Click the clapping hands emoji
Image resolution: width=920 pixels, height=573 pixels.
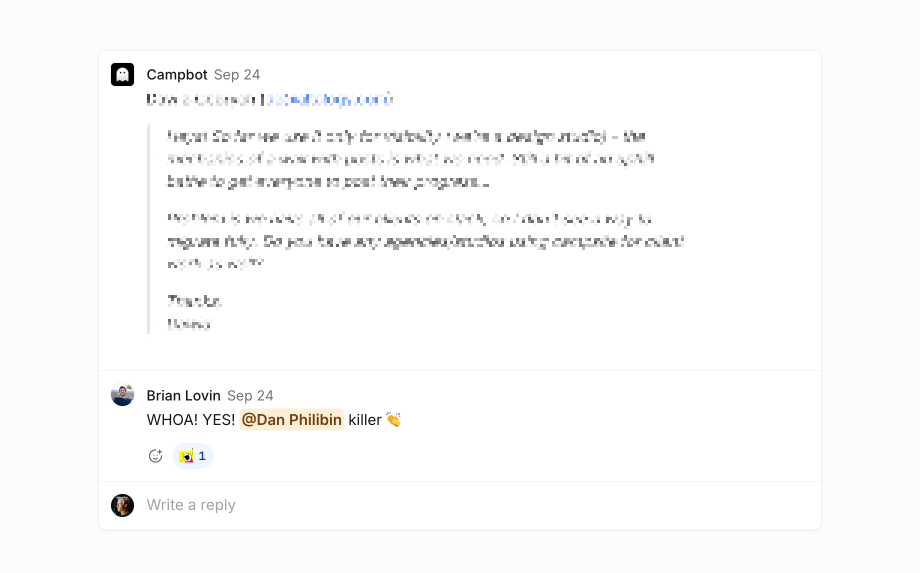393,420
